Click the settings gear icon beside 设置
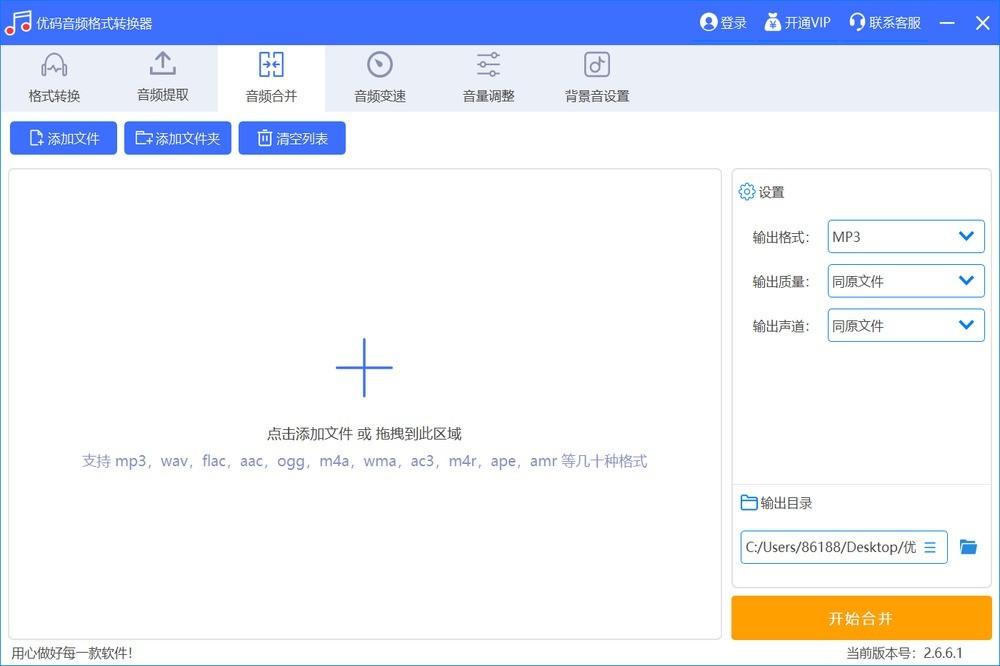Screen dimensions: 1000x666 click(747, 192)
